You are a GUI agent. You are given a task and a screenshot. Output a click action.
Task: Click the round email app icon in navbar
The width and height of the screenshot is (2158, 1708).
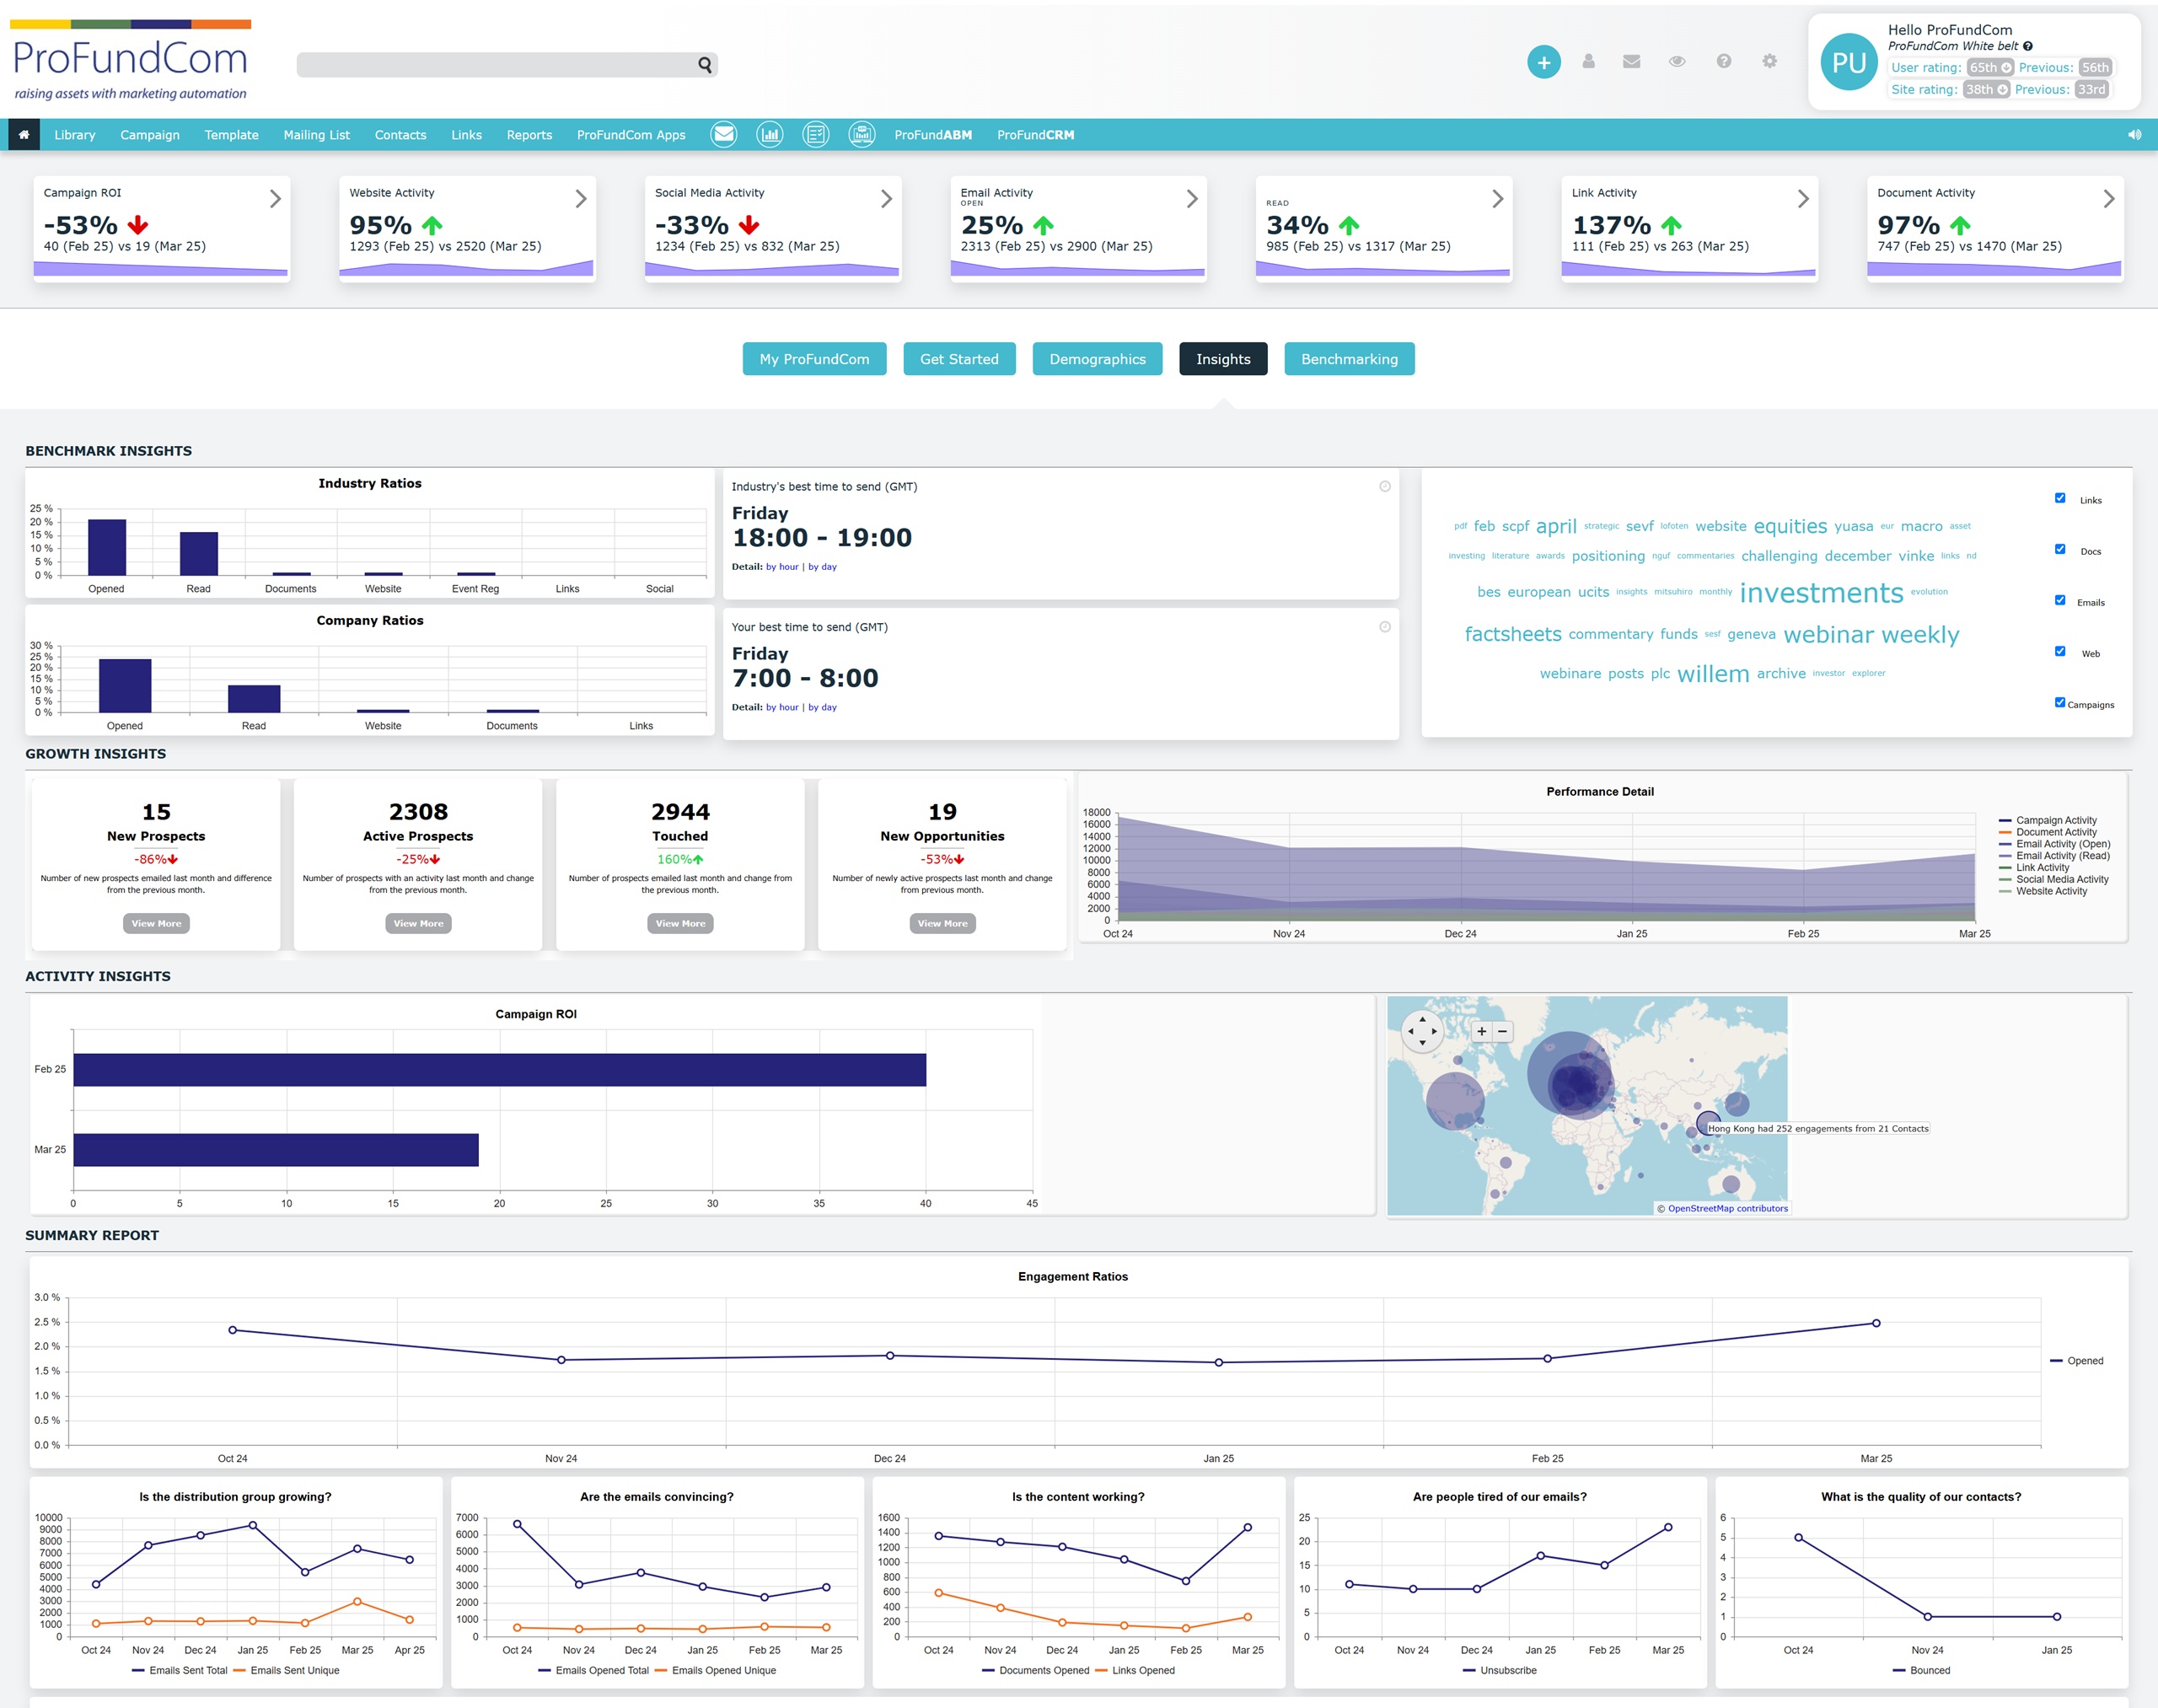coord(723,134)
